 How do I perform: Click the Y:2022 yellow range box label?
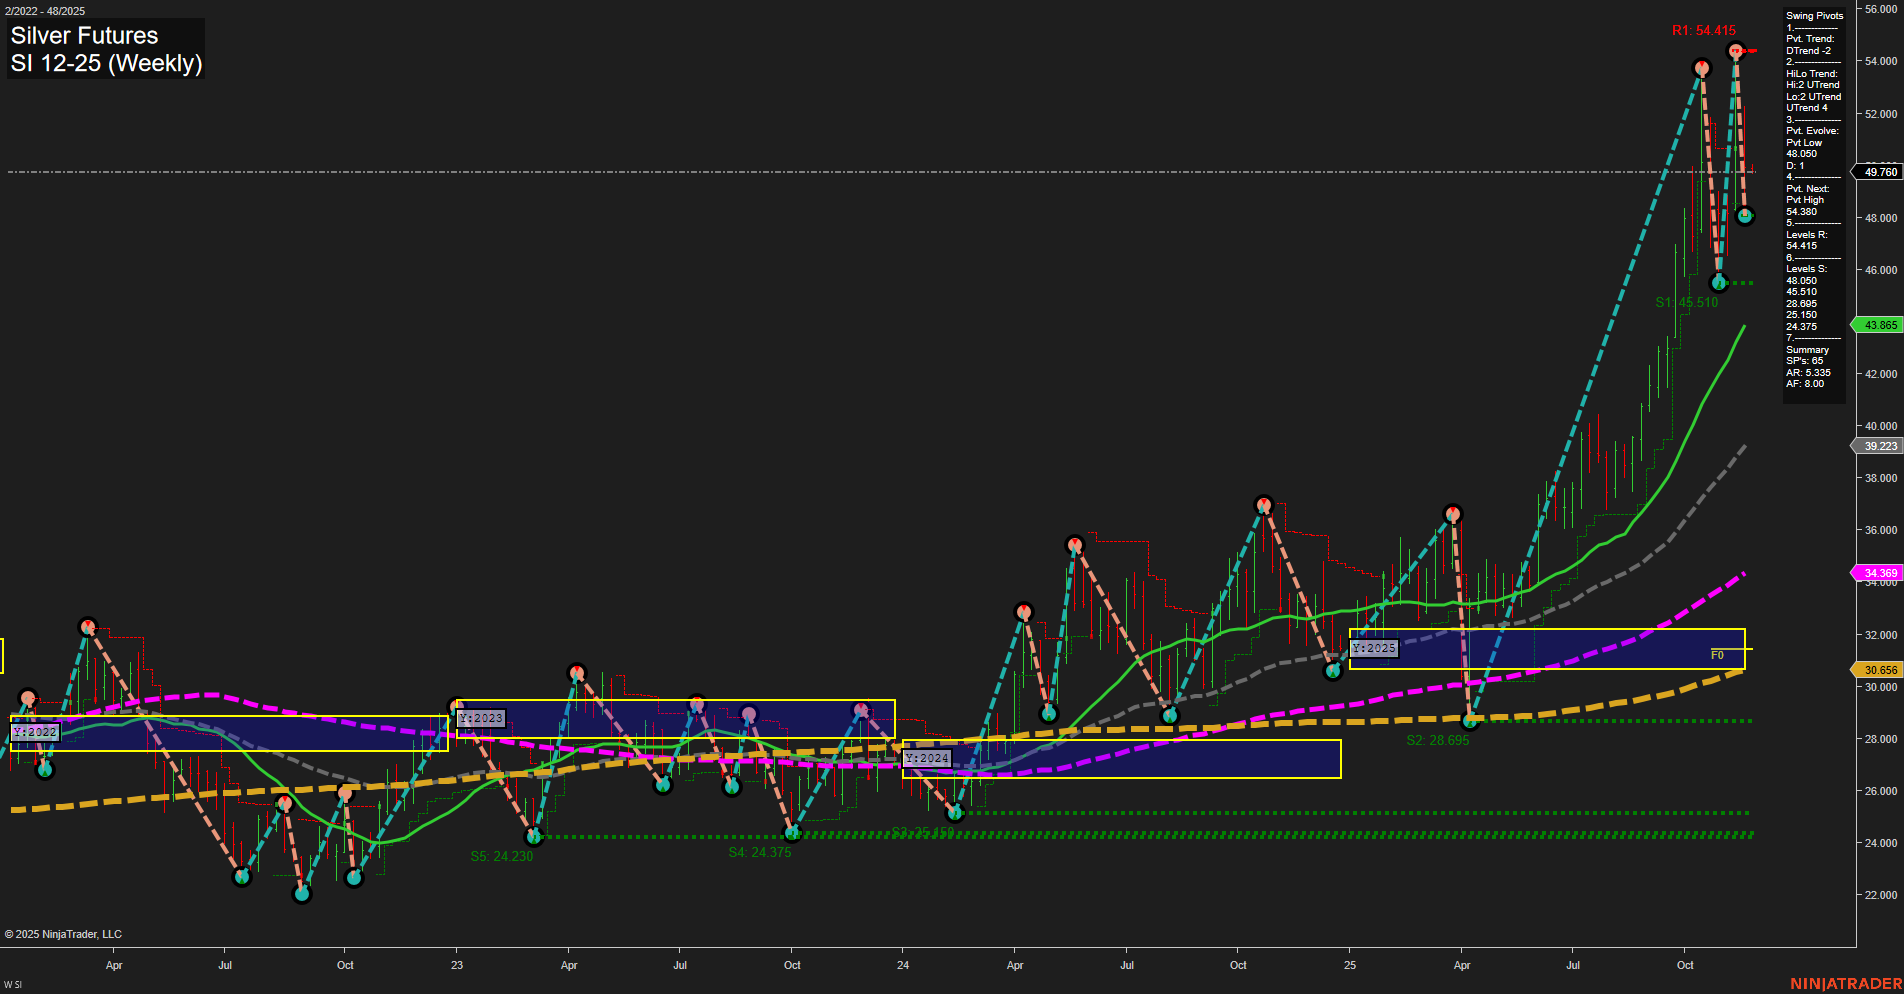click(x=36, y=732)
